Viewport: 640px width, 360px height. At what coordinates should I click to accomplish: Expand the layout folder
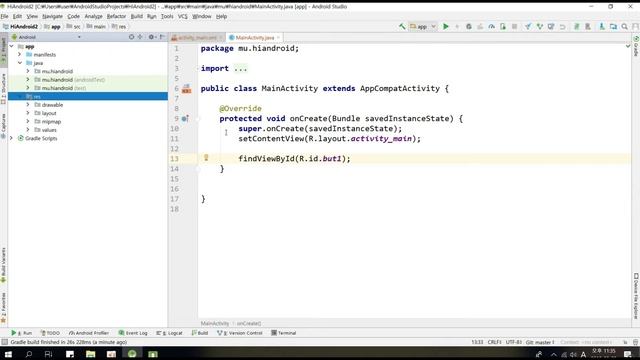tap(28, 113)
